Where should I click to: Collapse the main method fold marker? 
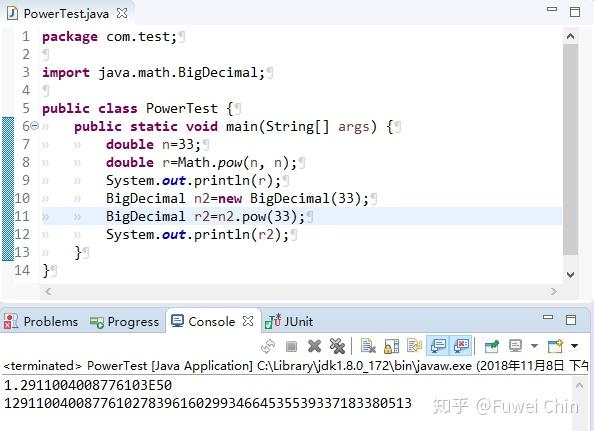coord(34,125)
